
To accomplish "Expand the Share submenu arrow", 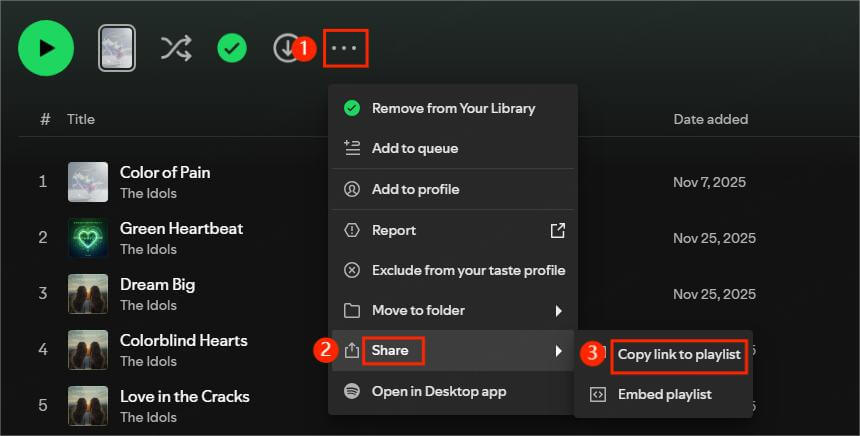I will (x=558, y=351).
